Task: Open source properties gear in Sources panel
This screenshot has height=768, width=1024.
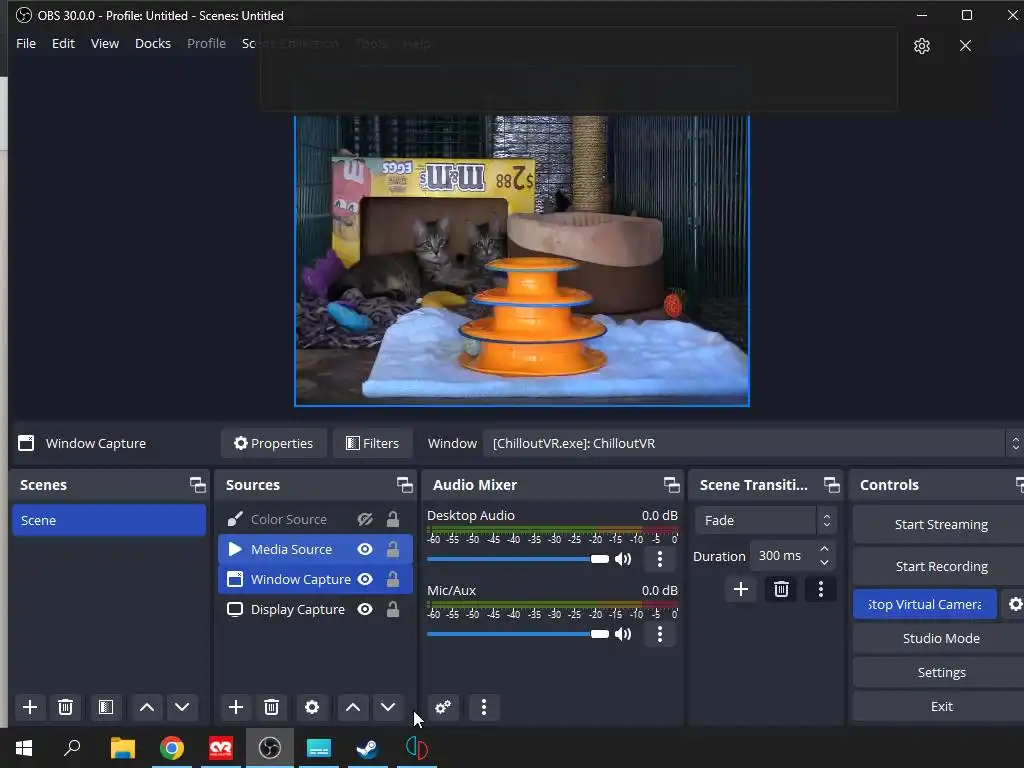Action: [x=312, y=707]
